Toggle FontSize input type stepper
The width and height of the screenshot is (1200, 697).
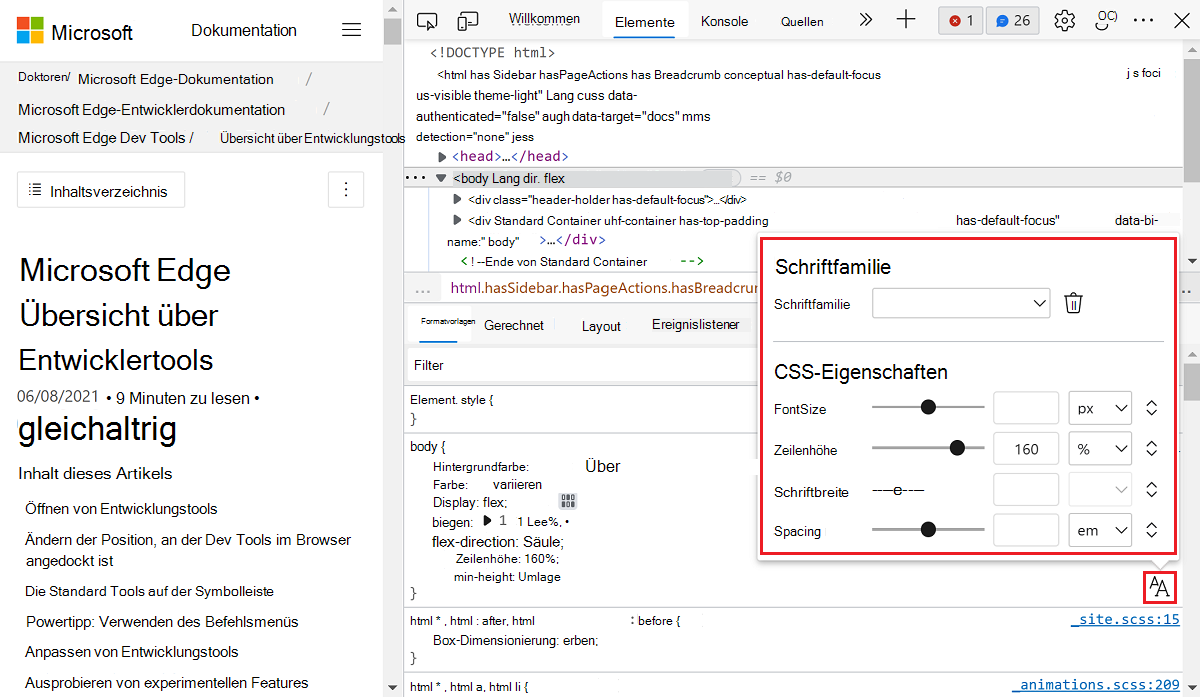(1152, 408)
